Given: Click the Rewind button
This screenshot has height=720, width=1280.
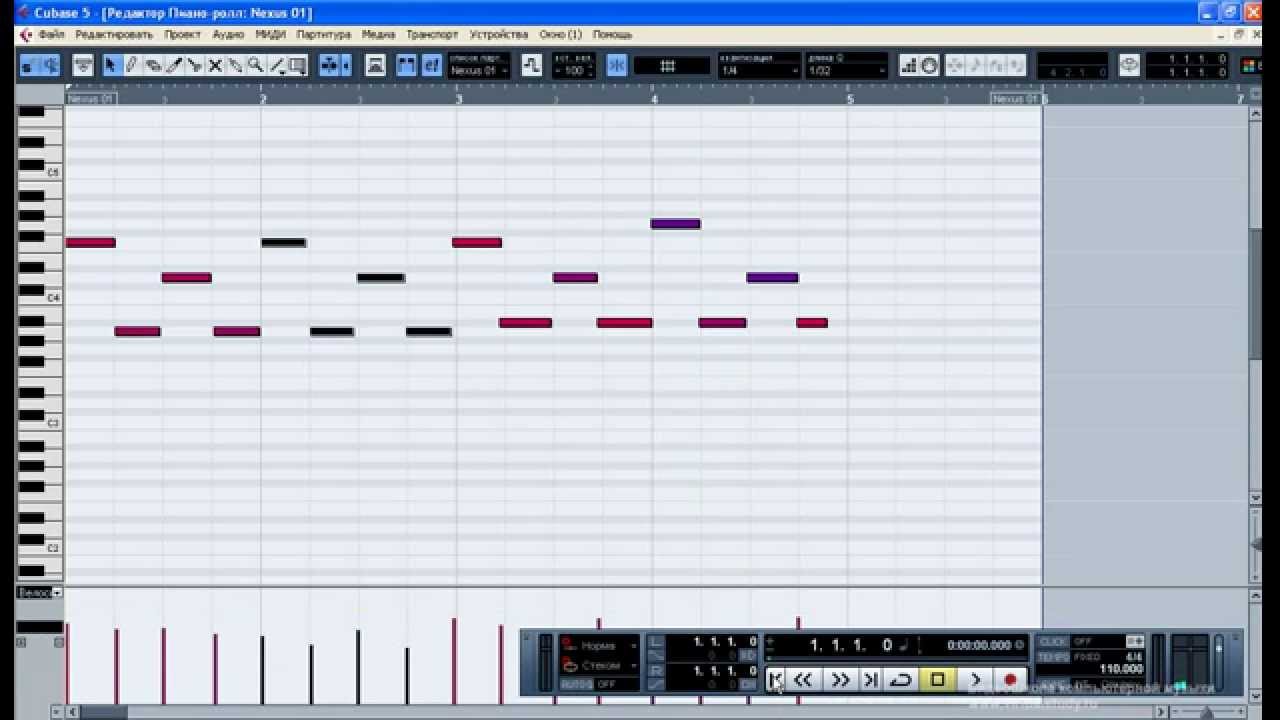Looking at the screenshot, I should click(x=804, y=680).
